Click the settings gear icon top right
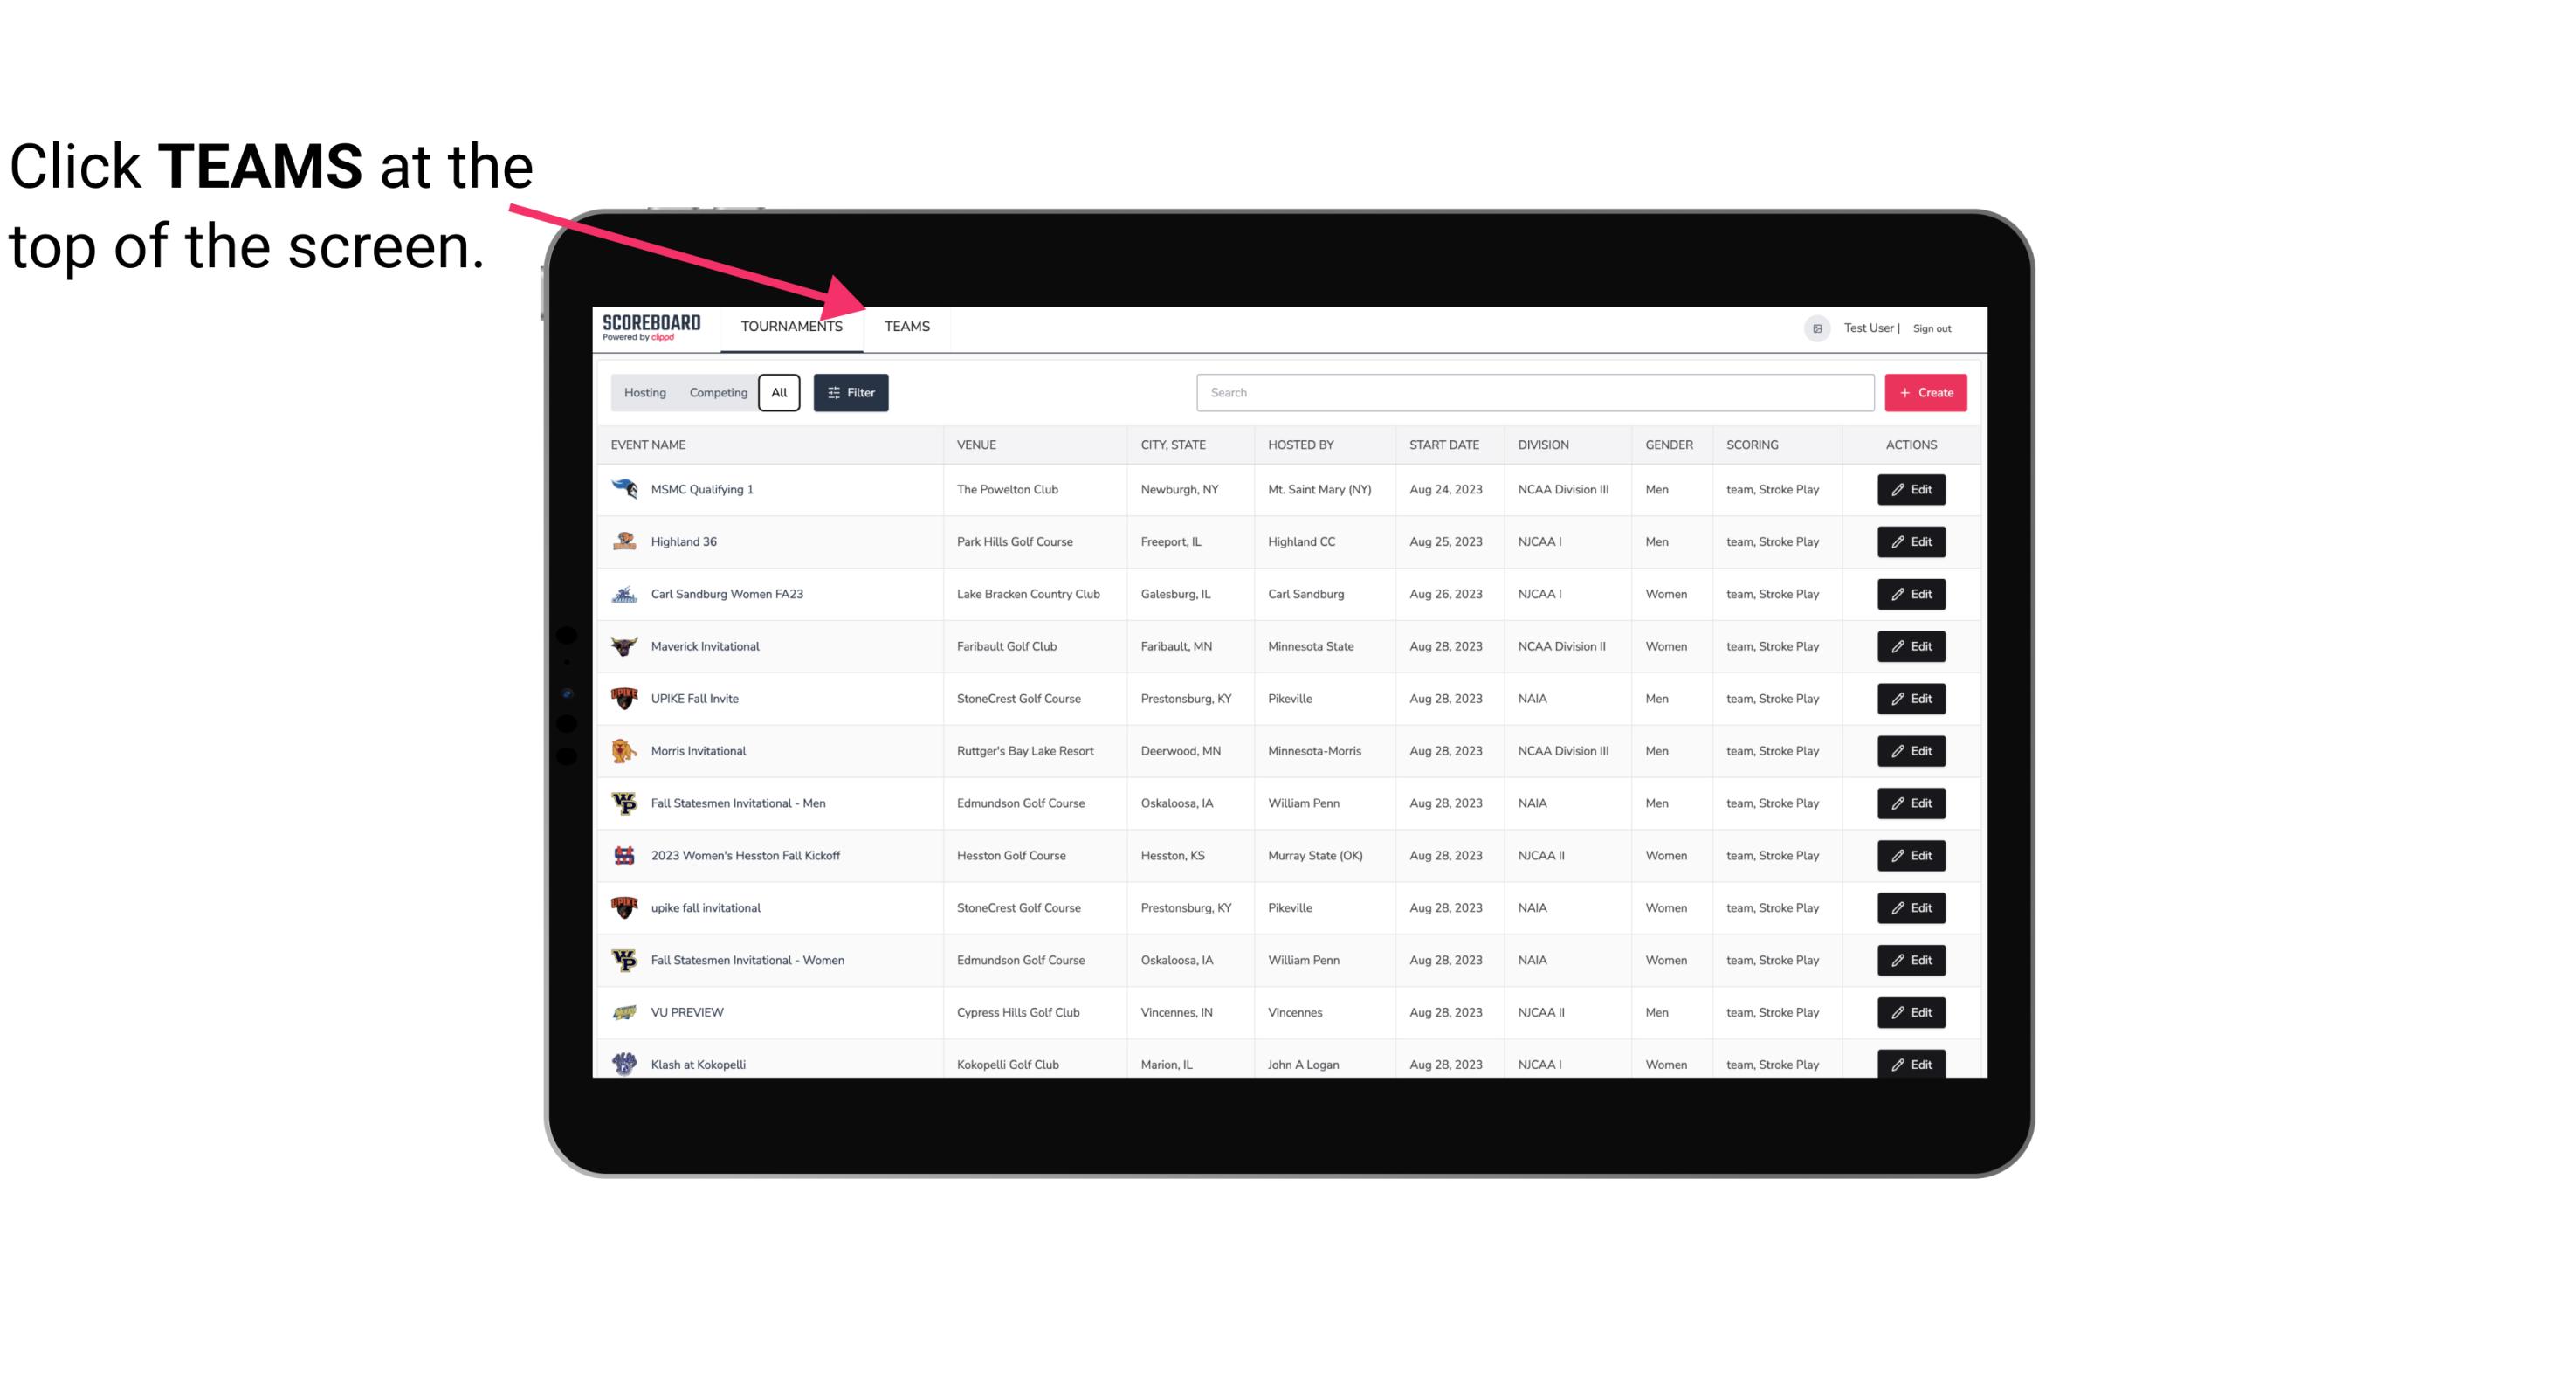The height and width of the screenshot is (1386, 2576). click(x=1814, y=326)
